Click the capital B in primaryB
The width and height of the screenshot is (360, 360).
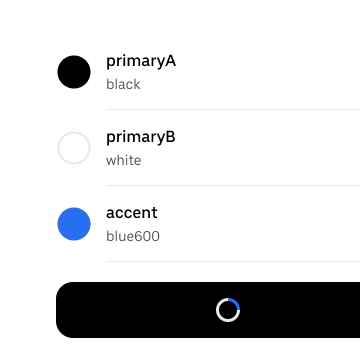pyautogui.click(x=170, y=137)
